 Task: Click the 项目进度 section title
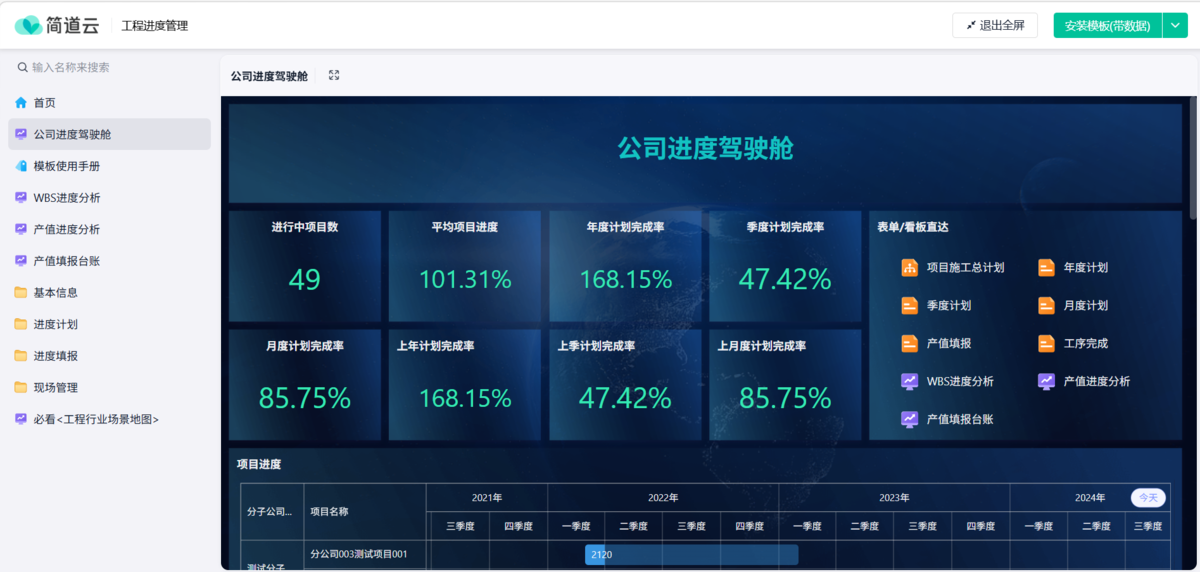tap(259, 464)
